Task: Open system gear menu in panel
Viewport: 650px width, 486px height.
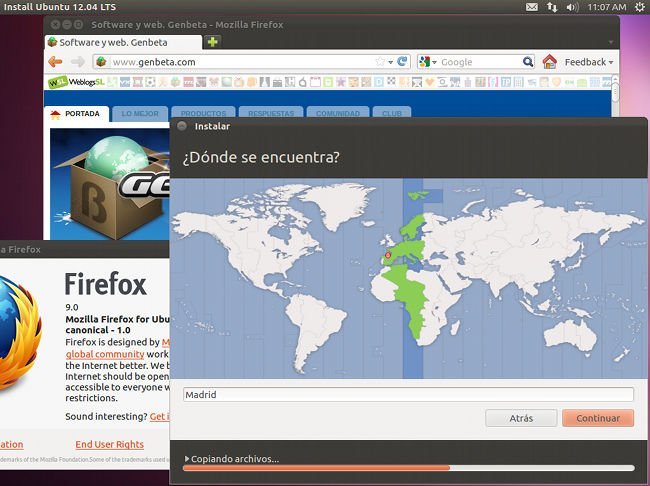Action: (640, 7)
